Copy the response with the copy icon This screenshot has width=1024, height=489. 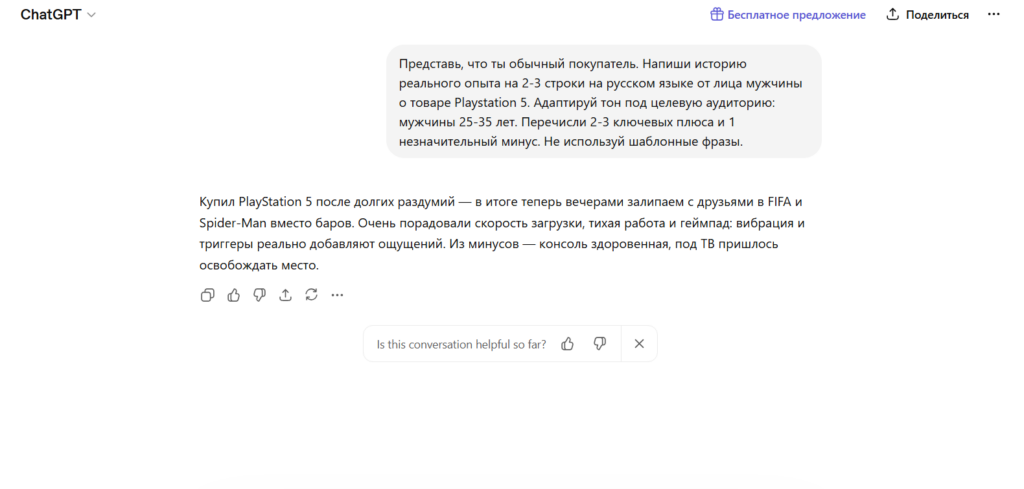point(207,295)
